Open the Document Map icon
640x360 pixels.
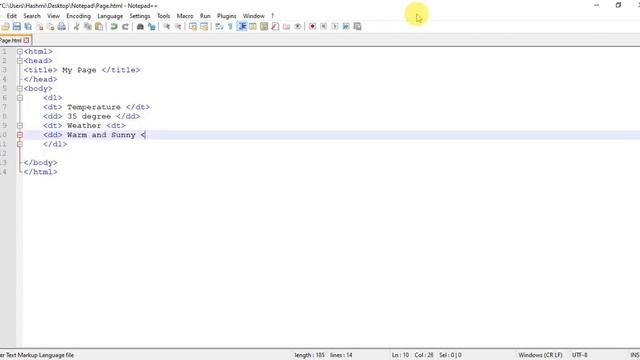coord(264,27)
